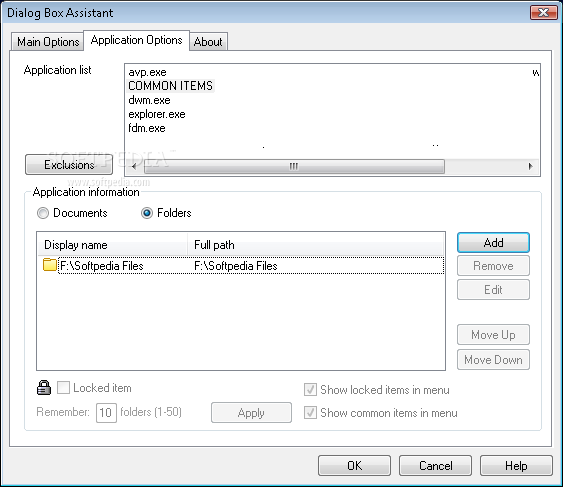Click the application list scrollbar left arrow
Image resolution: width=563 pixels, height=487 pixels.
click(x=134, y=166)
